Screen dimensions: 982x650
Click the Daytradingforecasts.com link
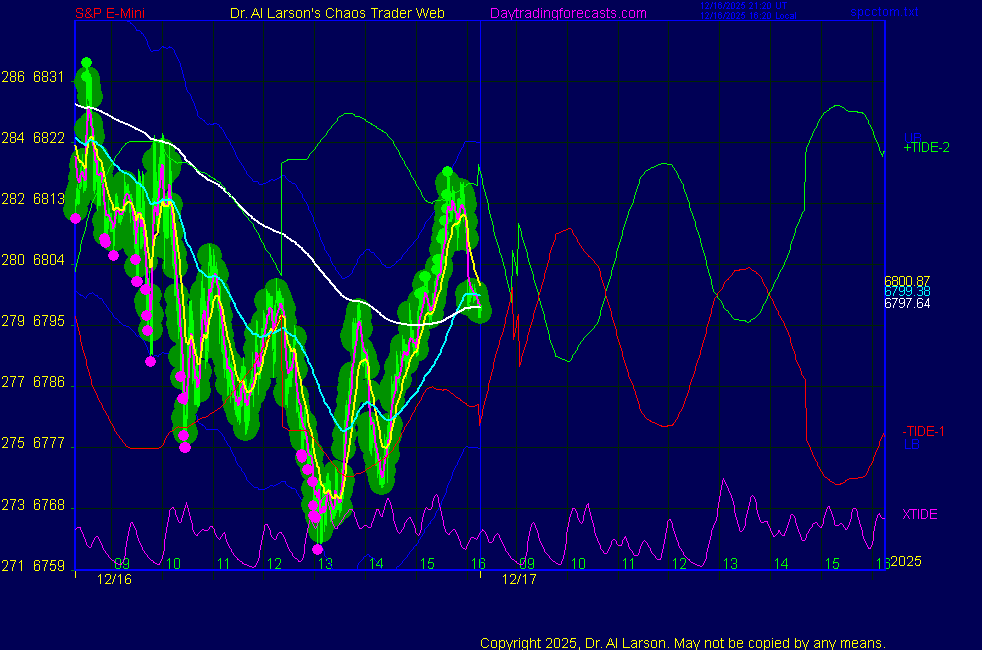pyautogui.click(x=567, y=13)
